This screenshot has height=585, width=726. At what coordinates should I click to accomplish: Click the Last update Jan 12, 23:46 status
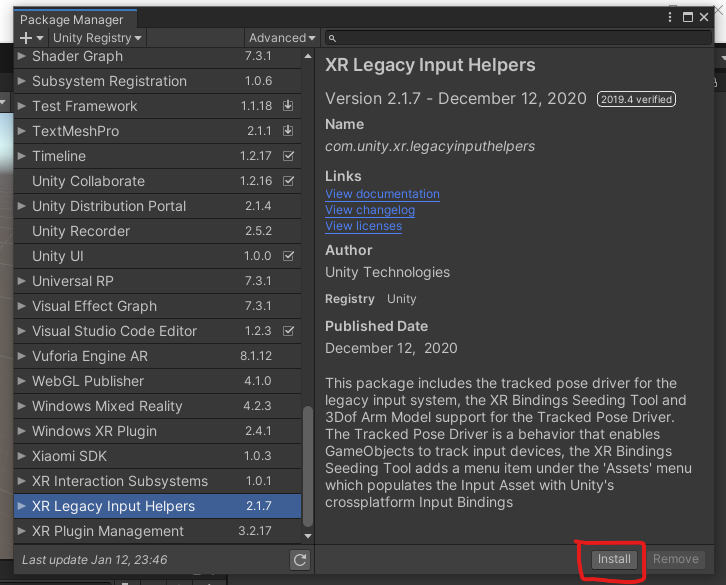coord(94,560)
